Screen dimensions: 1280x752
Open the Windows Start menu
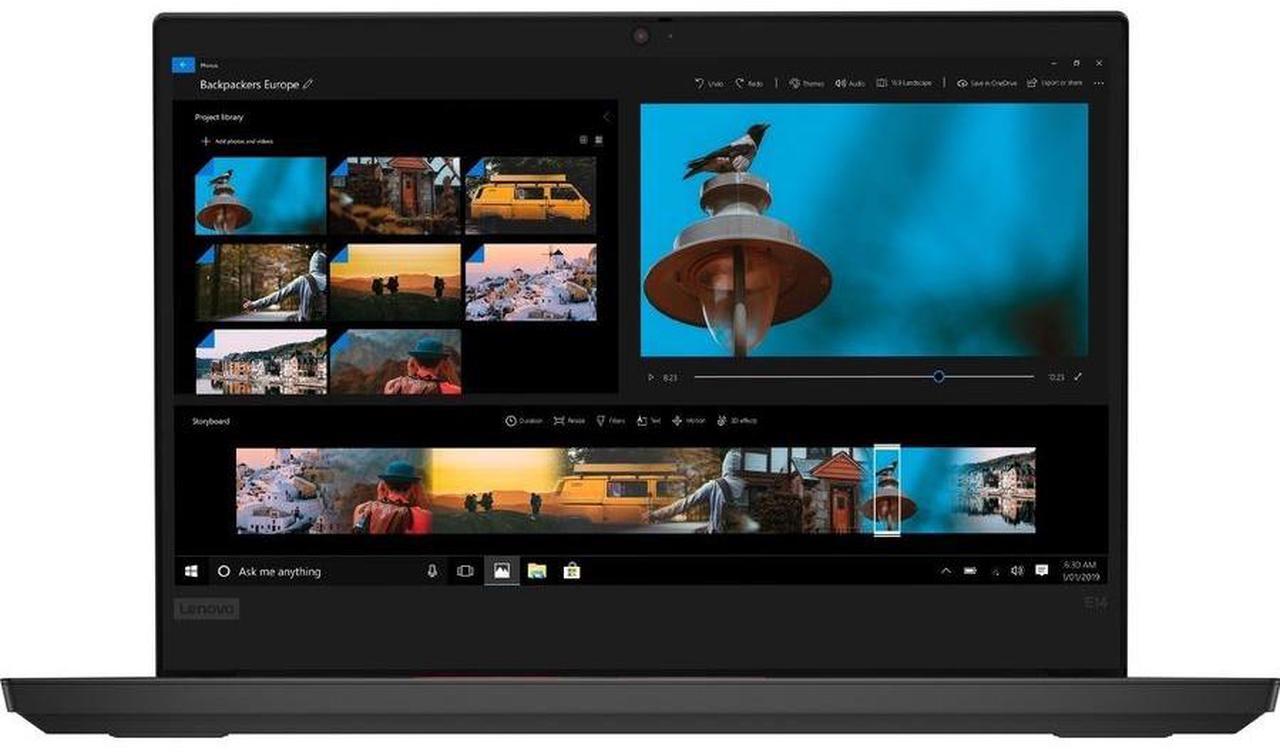pyautogui.click(x=191, y=571)
